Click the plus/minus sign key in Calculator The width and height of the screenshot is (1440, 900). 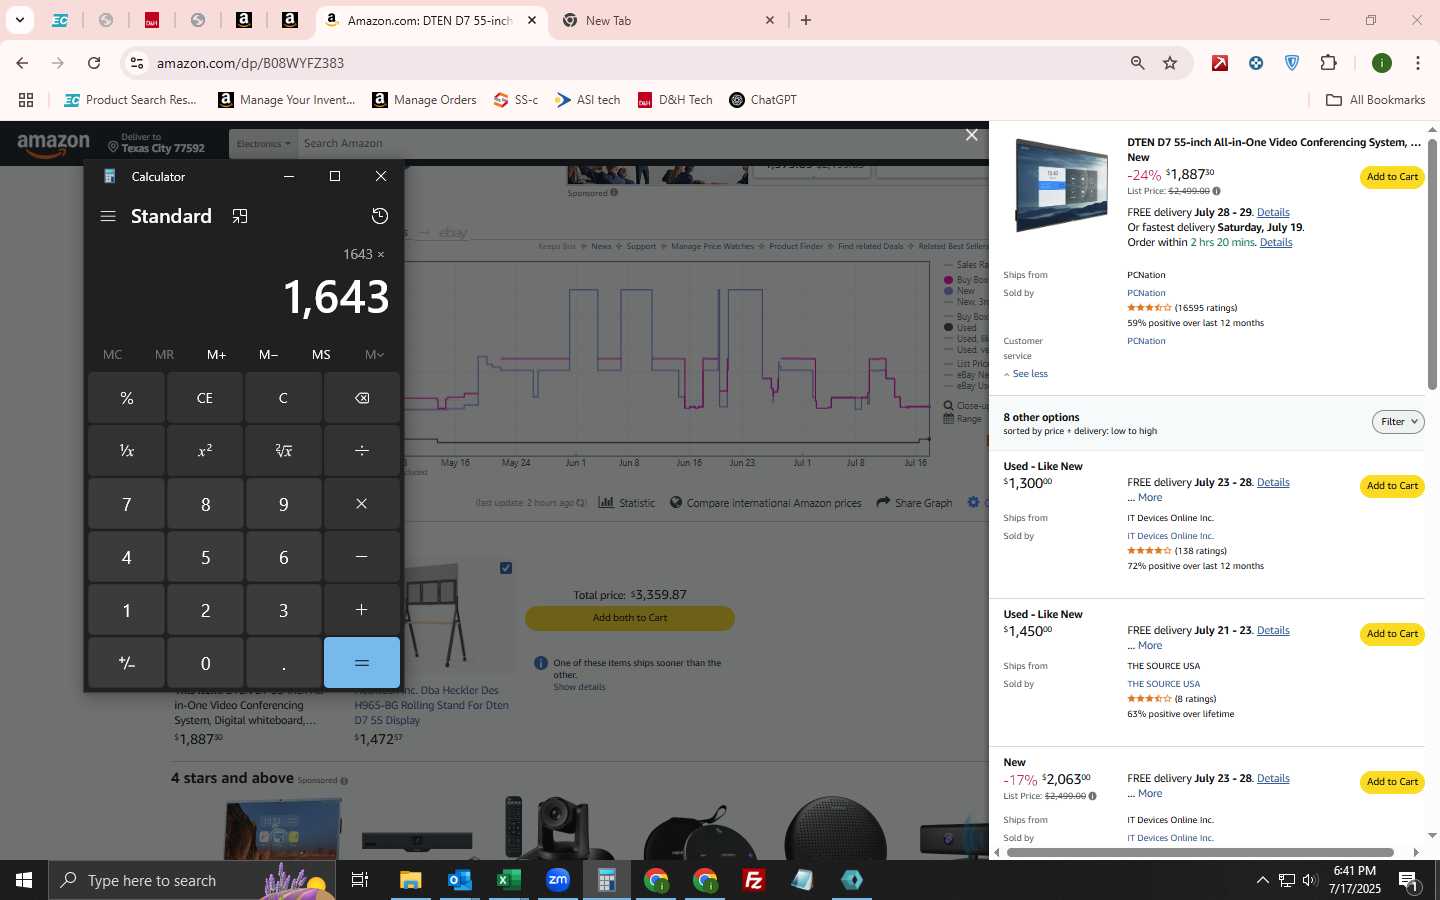click(x=126, y=663)
